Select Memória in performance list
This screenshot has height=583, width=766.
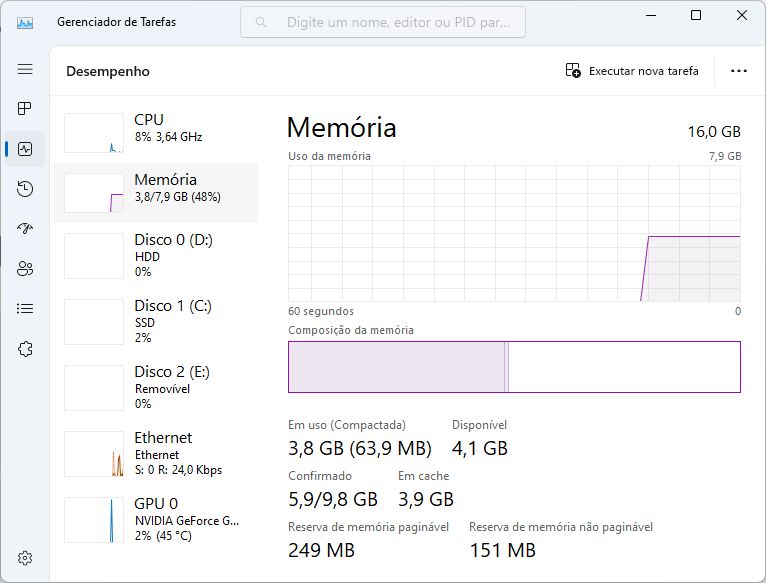click(156, 193)
